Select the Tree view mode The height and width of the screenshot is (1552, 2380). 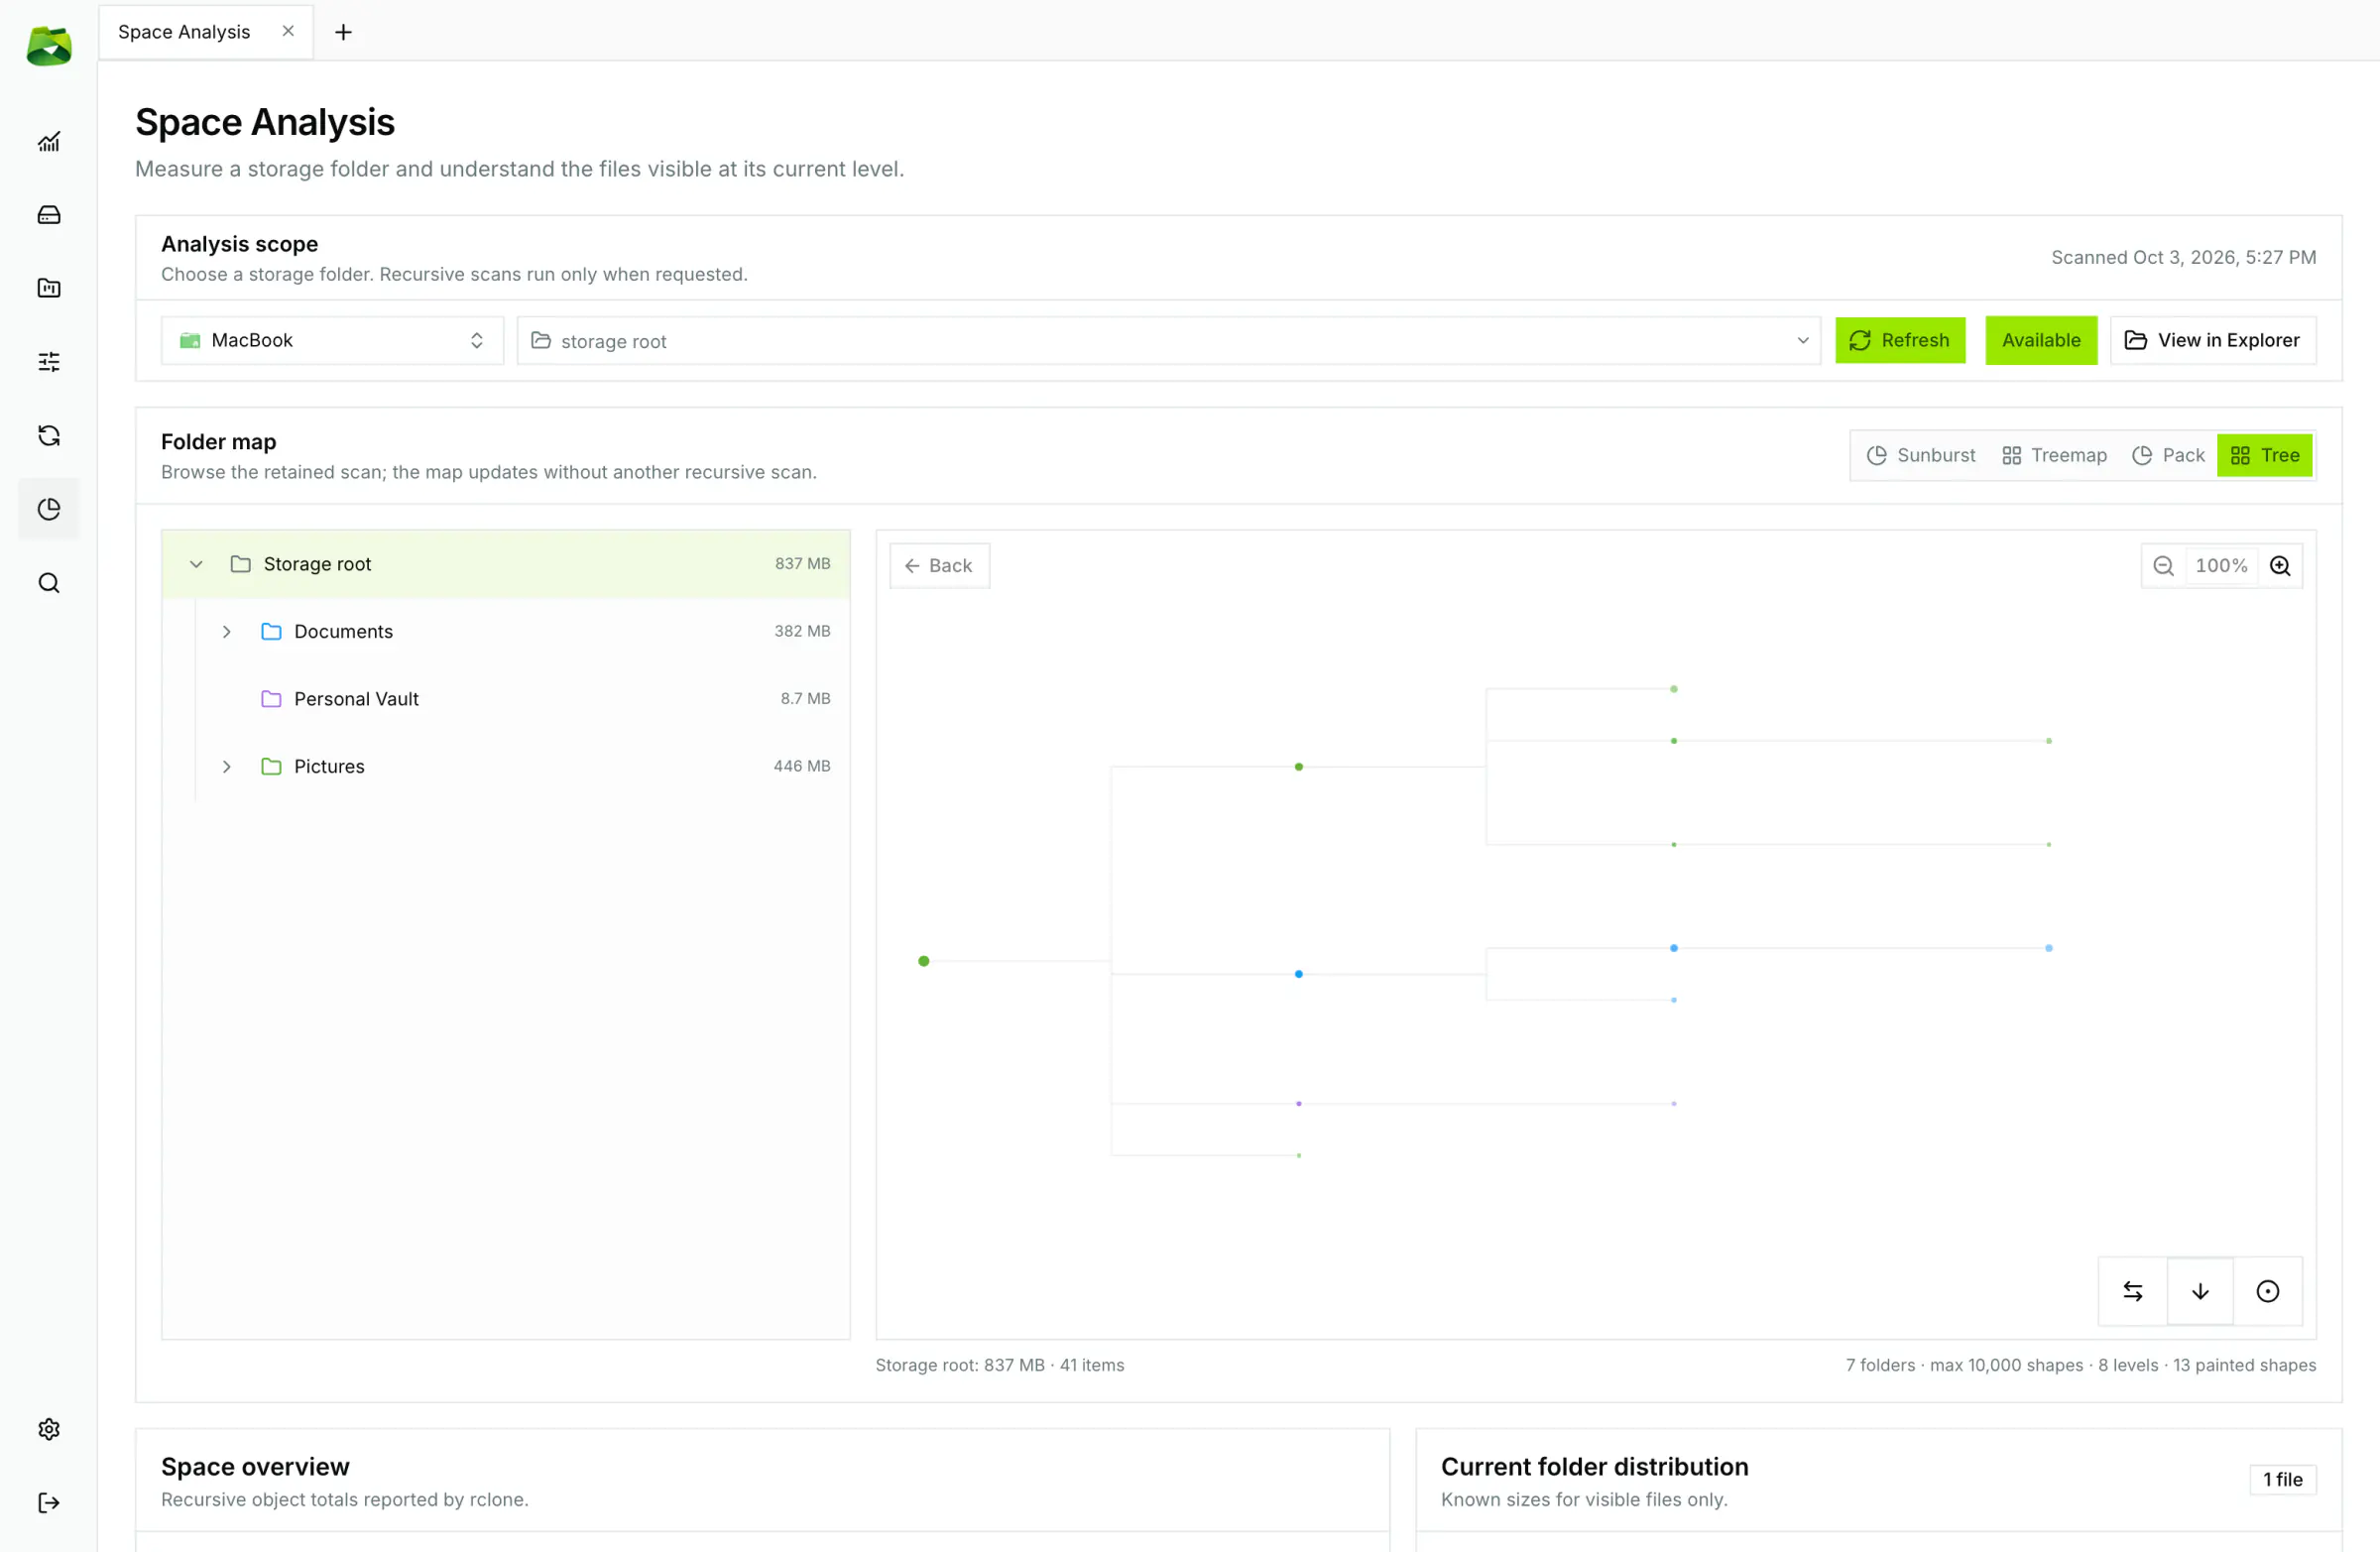point(2265,455)
